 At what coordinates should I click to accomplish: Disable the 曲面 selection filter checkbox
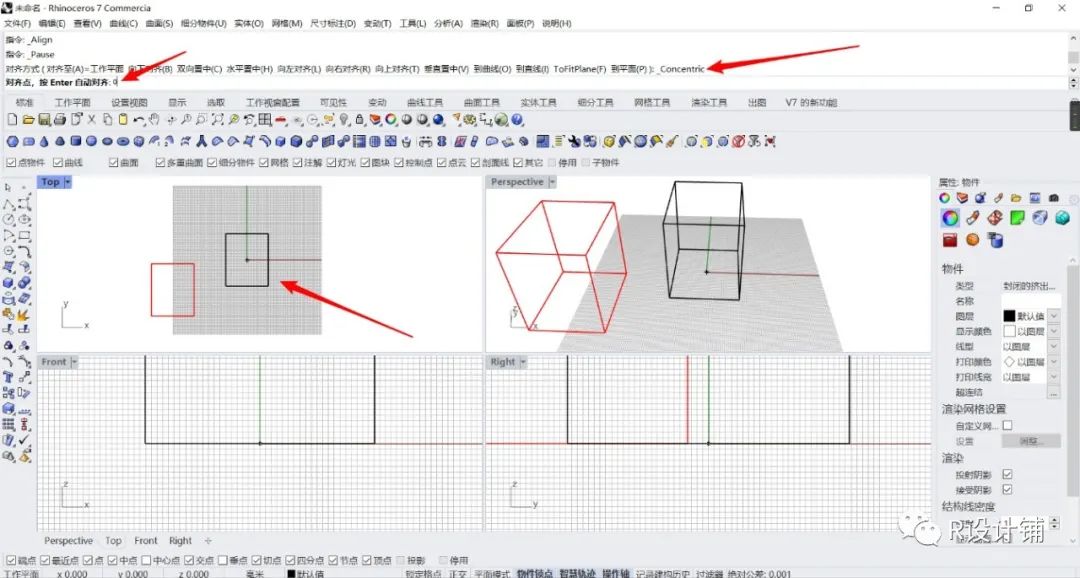click(x=113, y=161)
